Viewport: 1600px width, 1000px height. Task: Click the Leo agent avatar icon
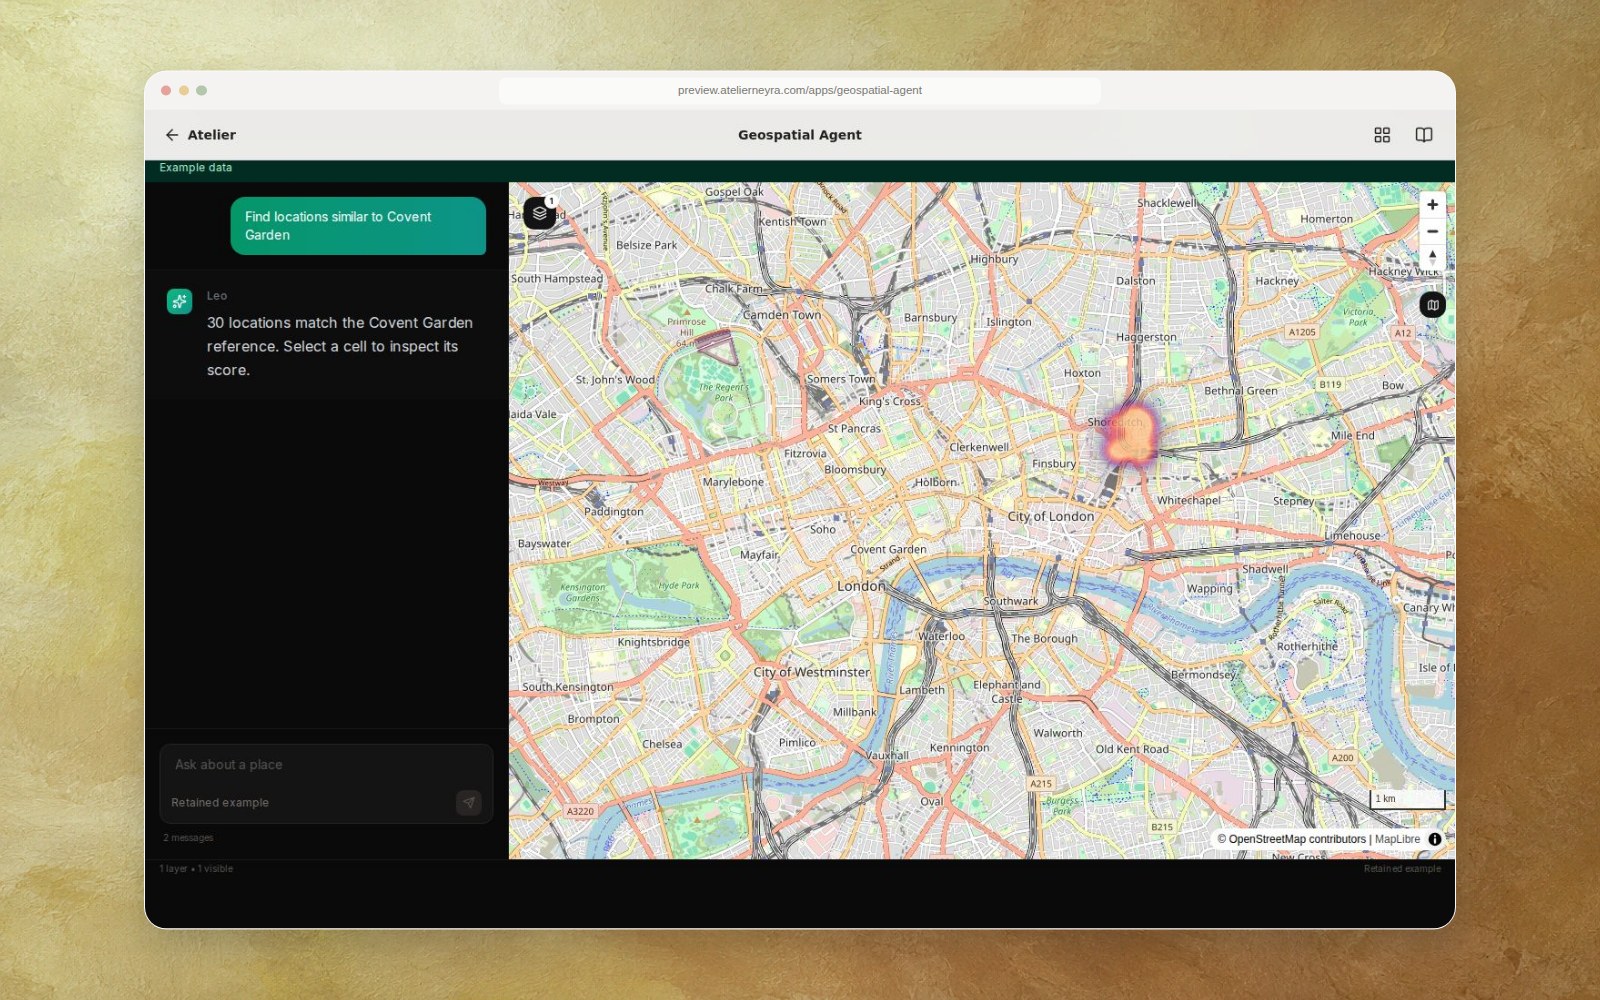pyautogui.click(x=179, y=301)
